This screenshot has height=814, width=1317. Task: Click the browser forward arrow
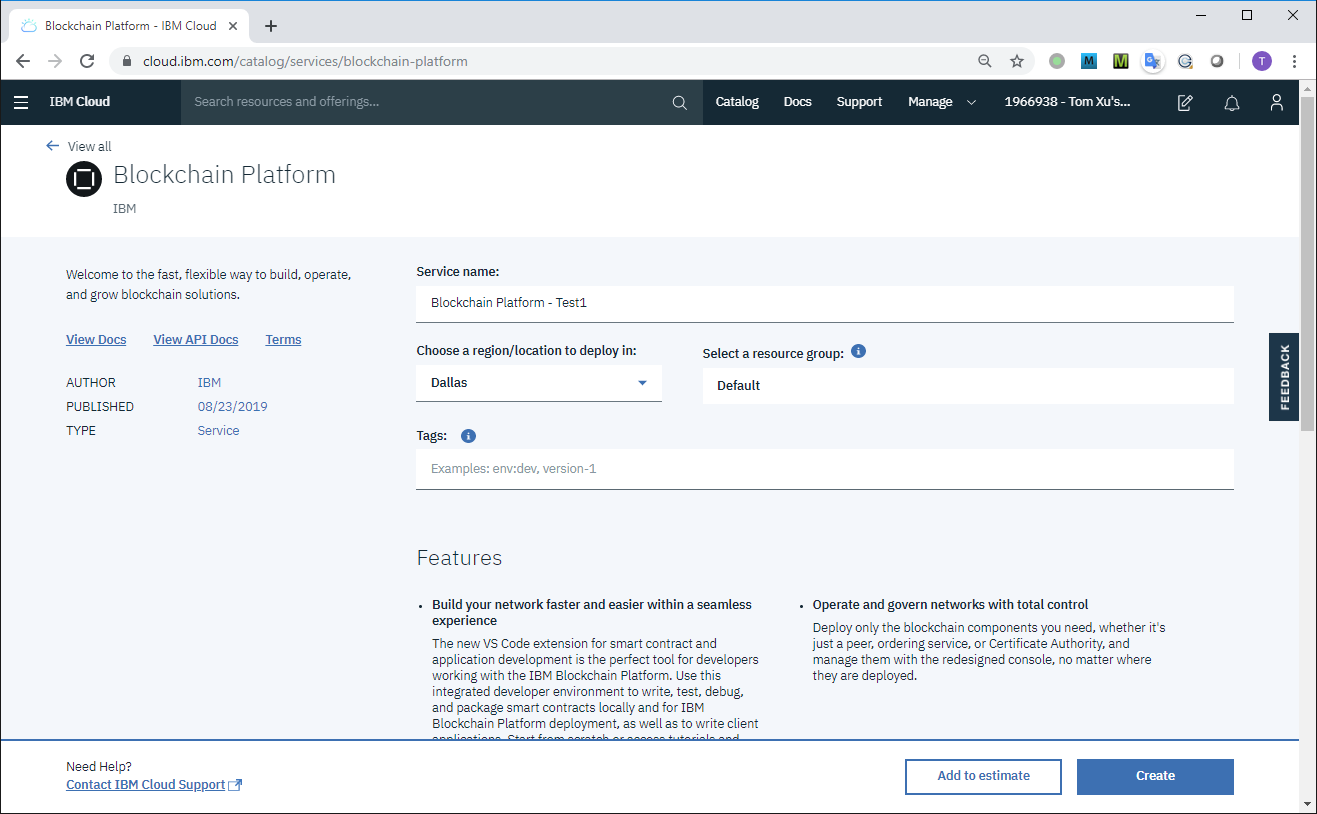55,61
